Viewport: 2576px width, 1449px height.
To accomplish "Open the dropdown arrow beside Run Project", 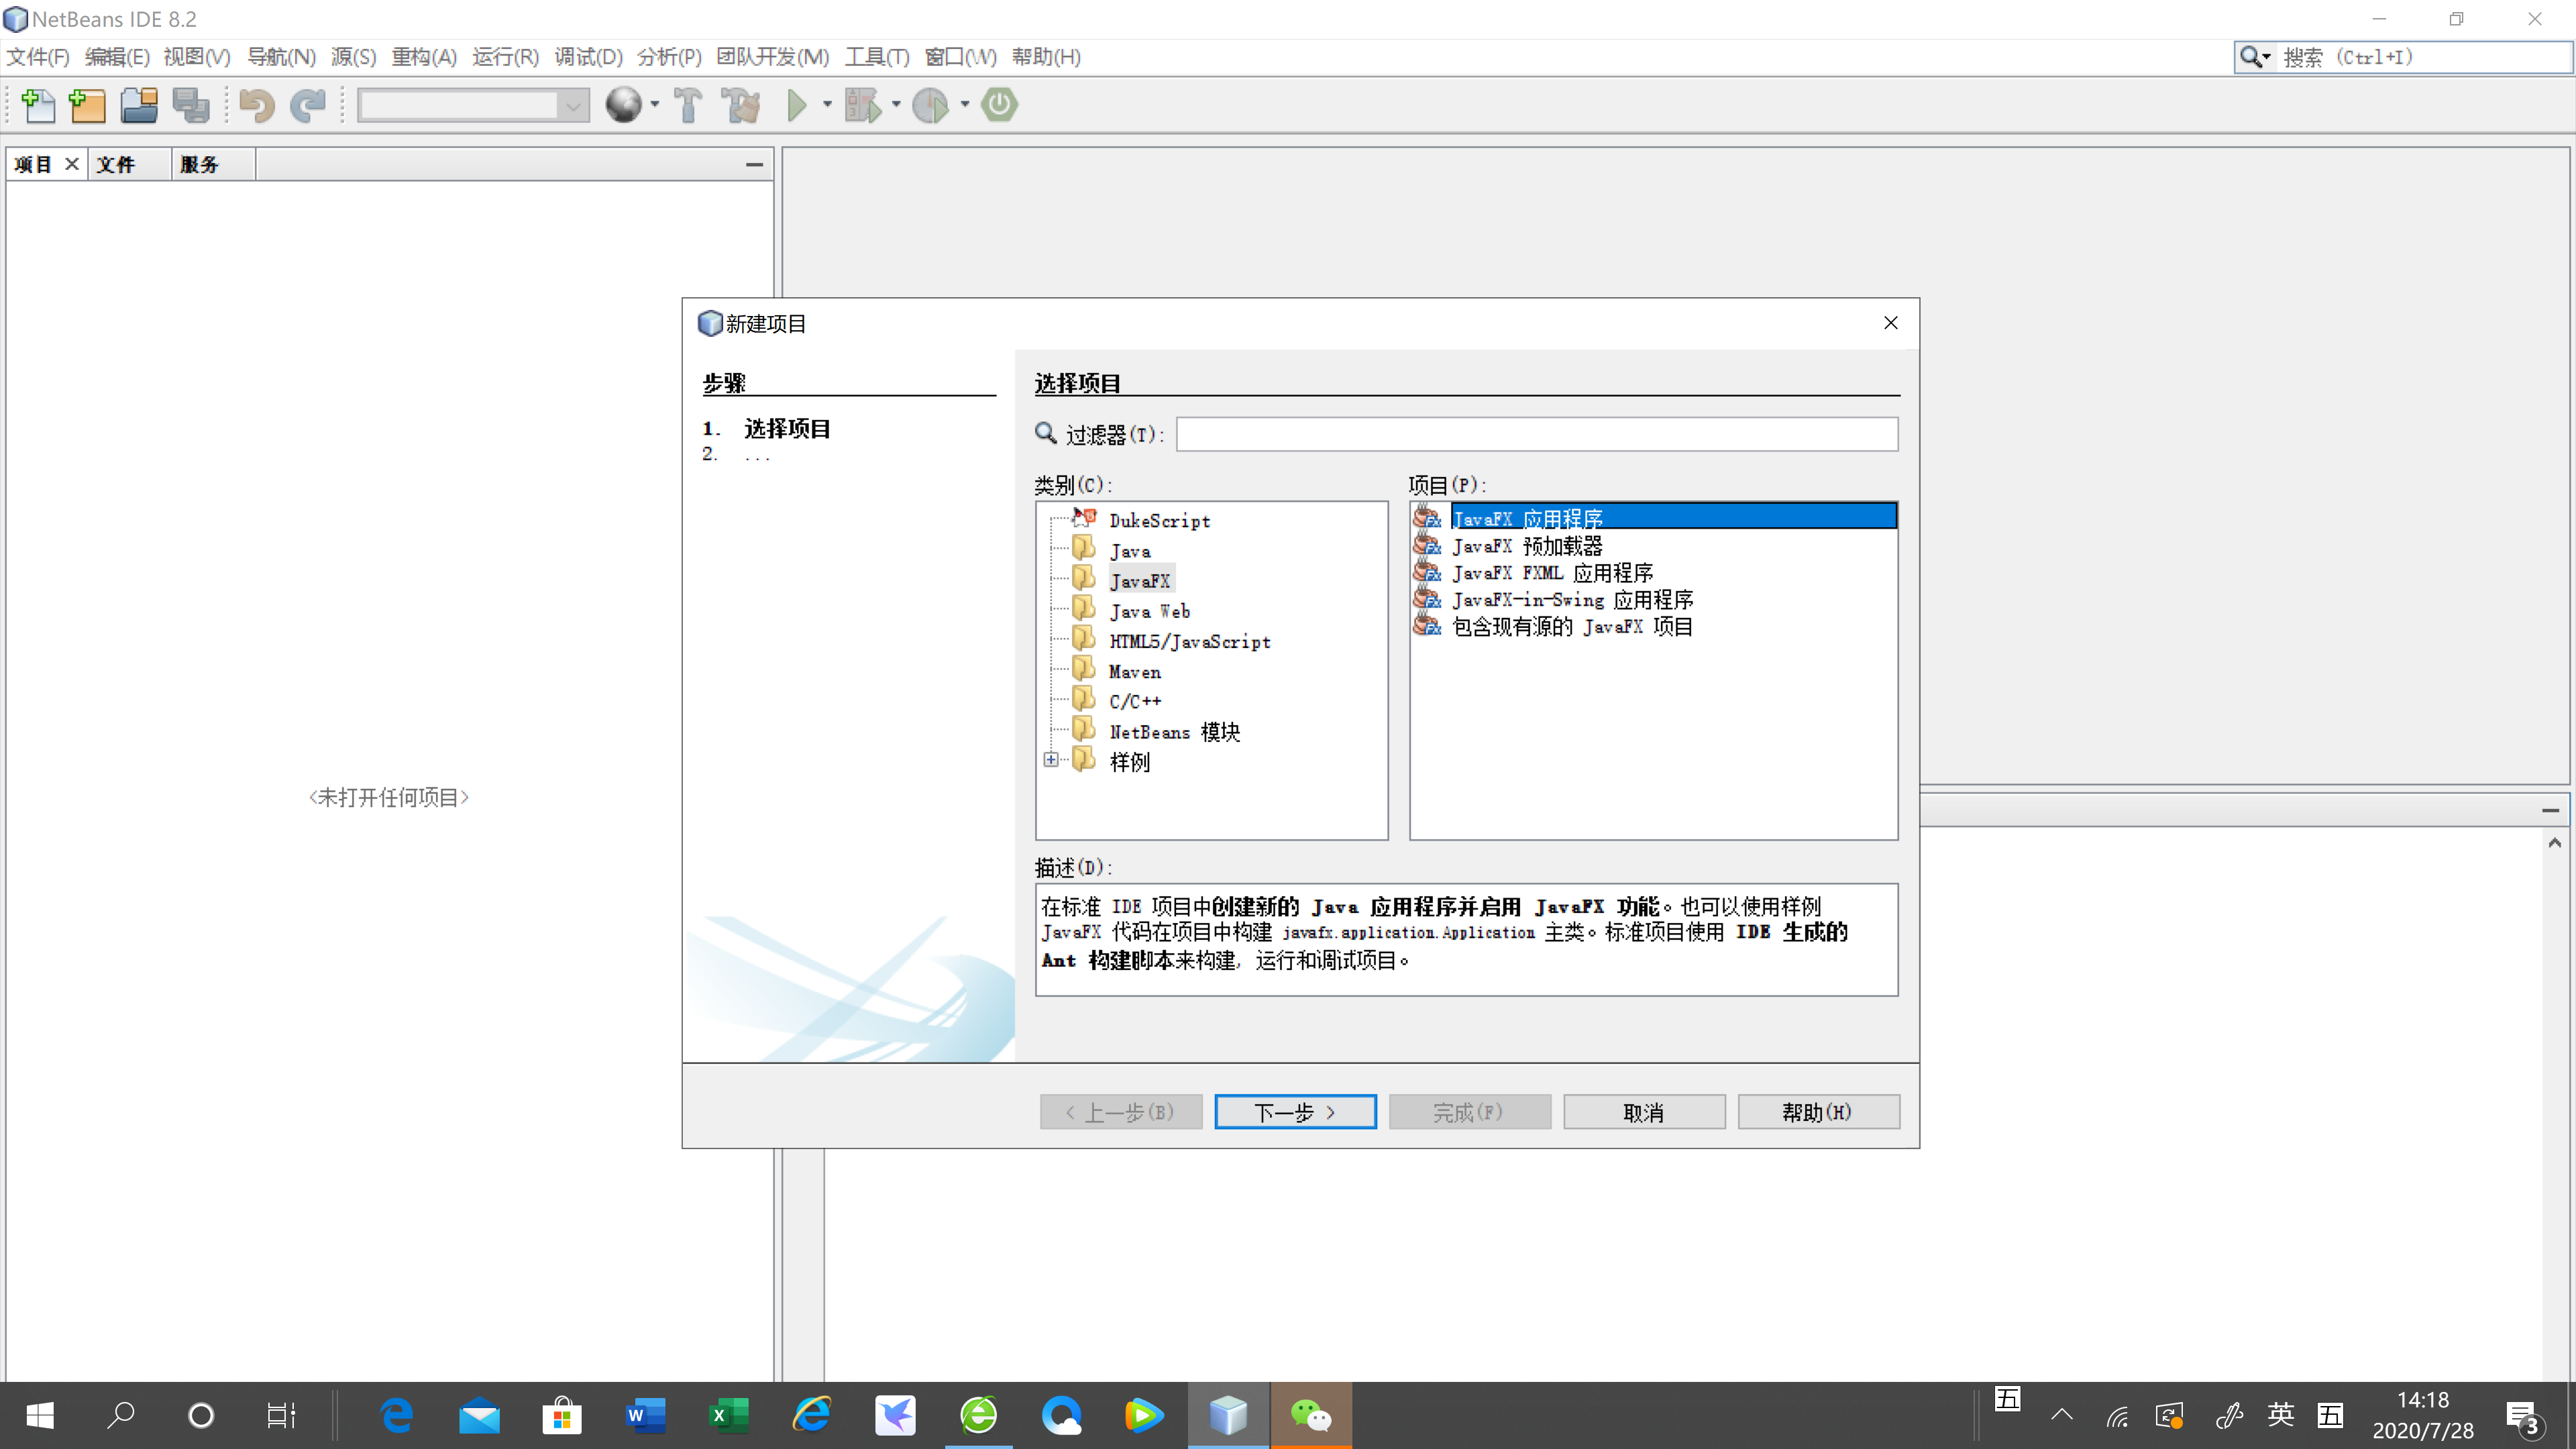I will click(827, 105).
